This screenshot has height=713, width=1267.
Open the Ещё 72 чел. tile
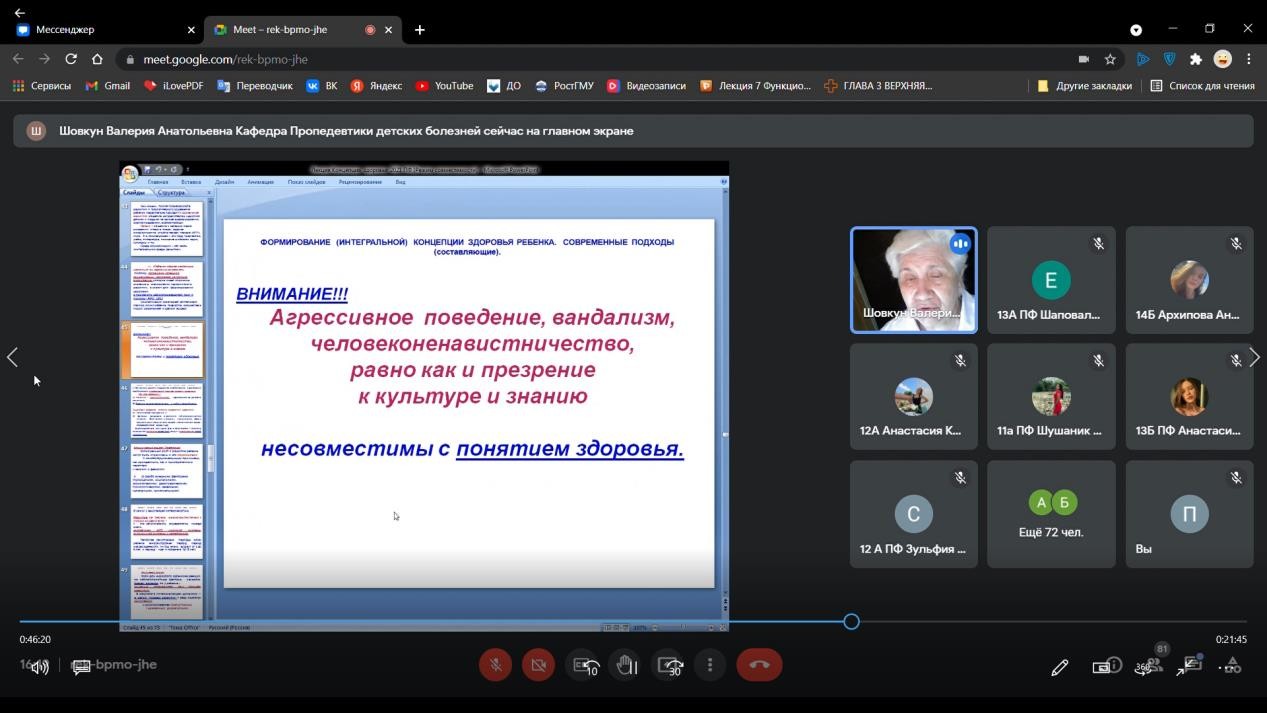click(1051, 514)
